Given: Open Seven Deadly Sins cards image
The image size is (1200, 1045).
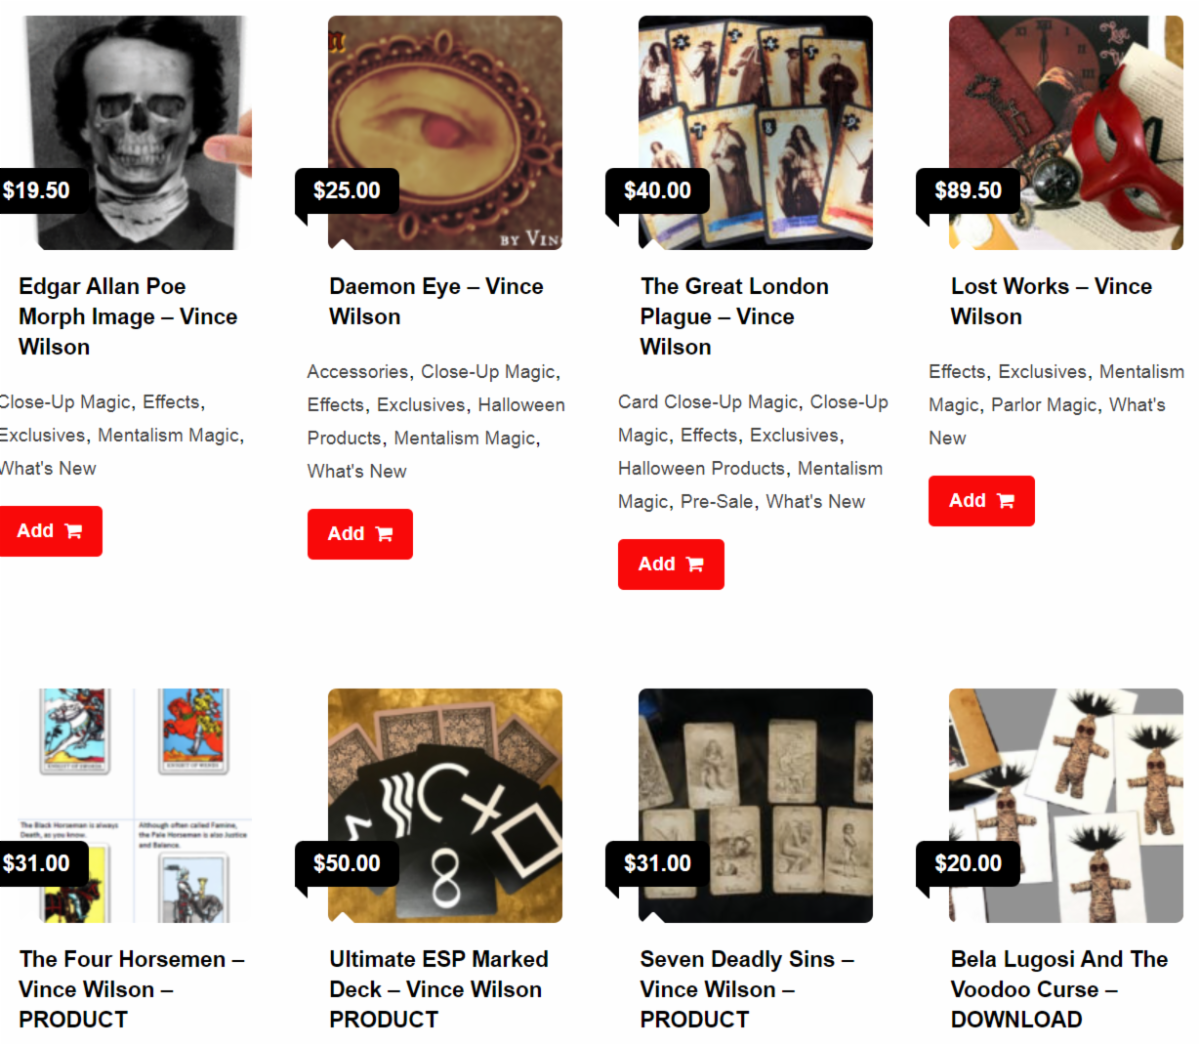Looking at the screenshot, I should click(x=756, y=806).
